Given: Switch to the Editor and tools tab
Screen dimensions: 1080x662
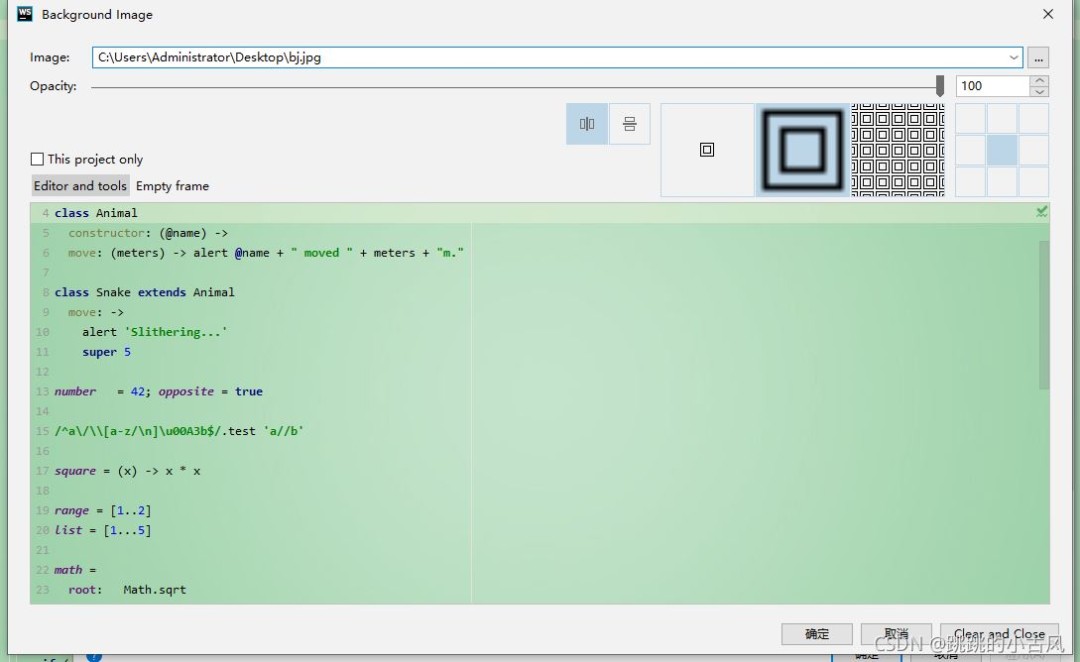Looking at the screenshot, I should coord(80,185).
